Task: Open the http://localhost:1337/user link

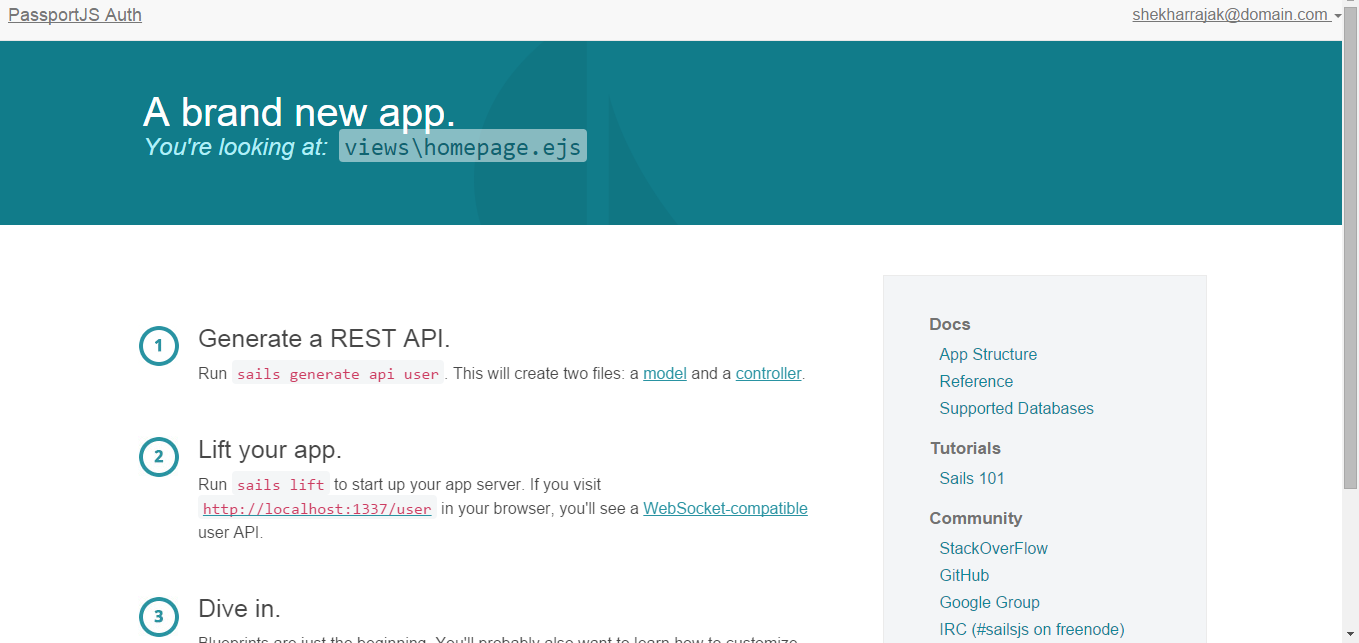Action: click(x=317, y=509)
